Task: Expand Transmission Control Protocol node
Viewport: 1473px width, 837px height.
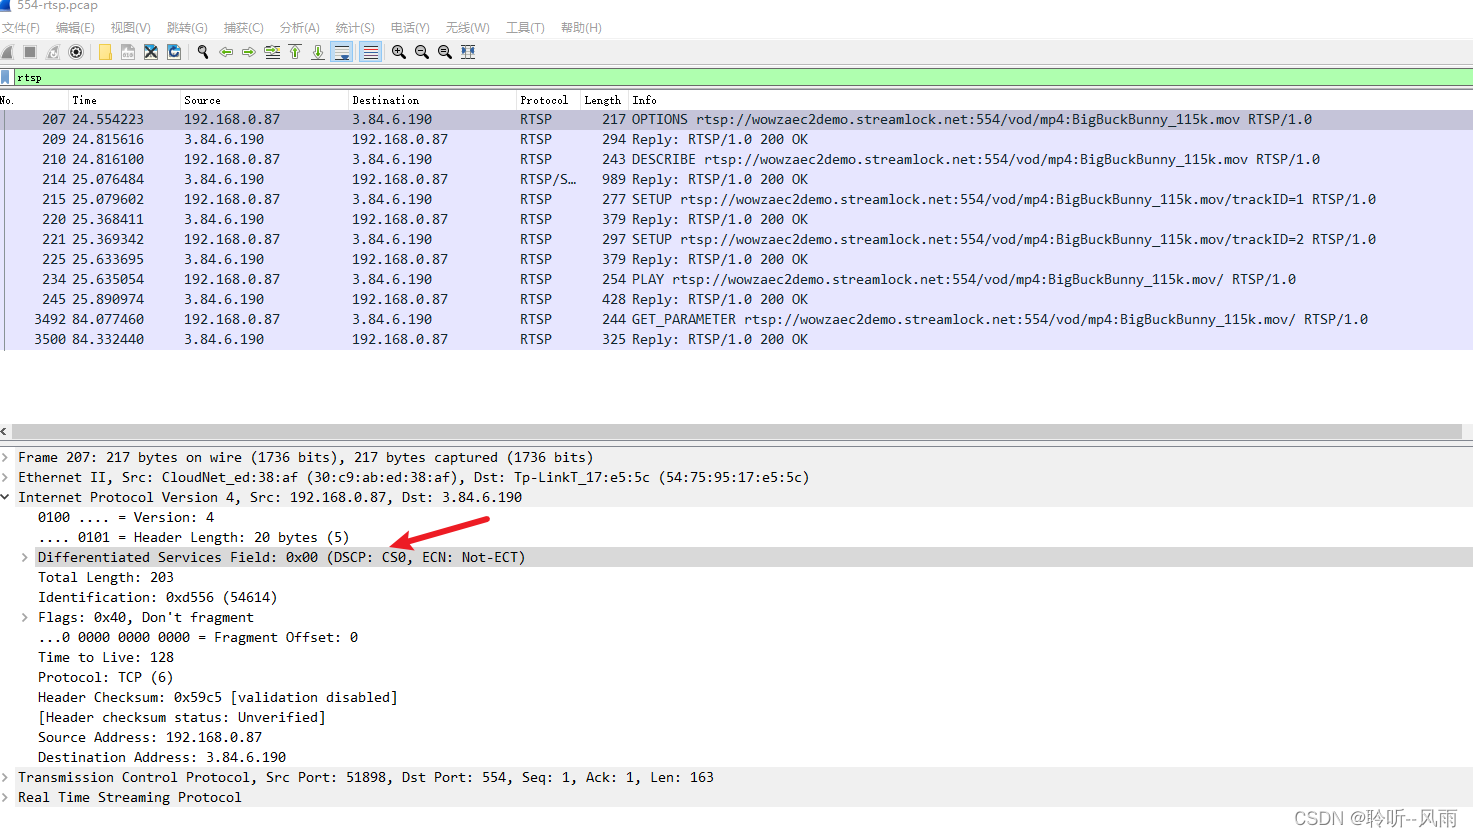Action: pyautogui.click(x=6, y=777)
